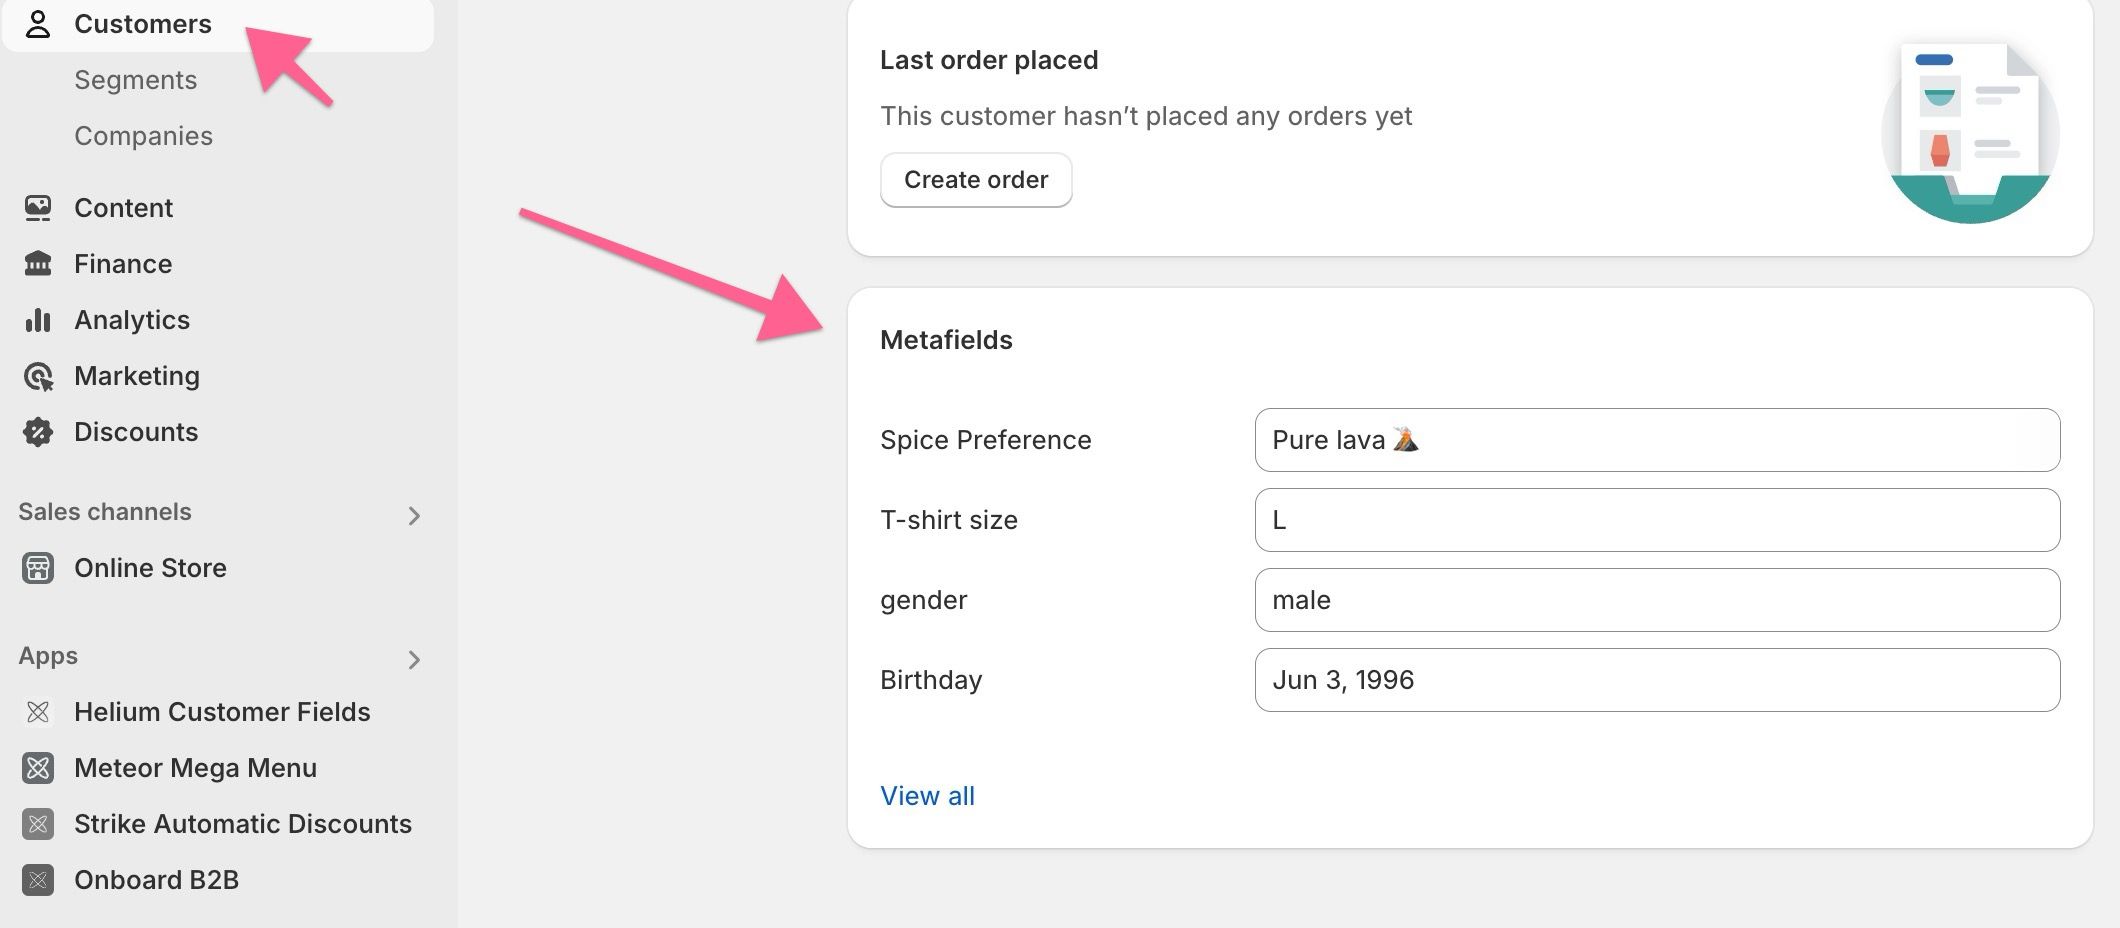
Task: Click the Finance bank icon
Action: (x=38, y=264)
